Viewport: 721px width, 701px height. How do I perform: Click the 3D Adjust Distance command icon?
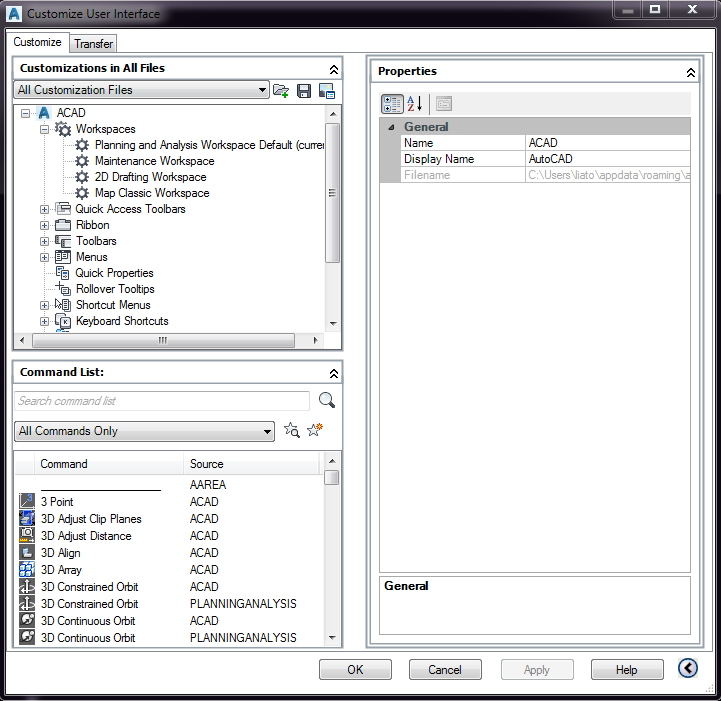point(27,535)
